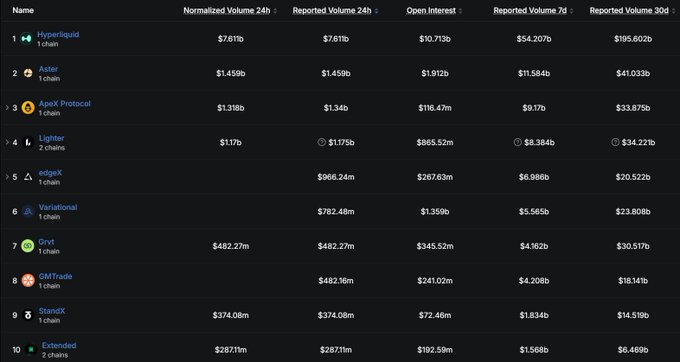Open the GMTrade protocol link
Viewport: 680px width, 362px height.
click(56, 276)
